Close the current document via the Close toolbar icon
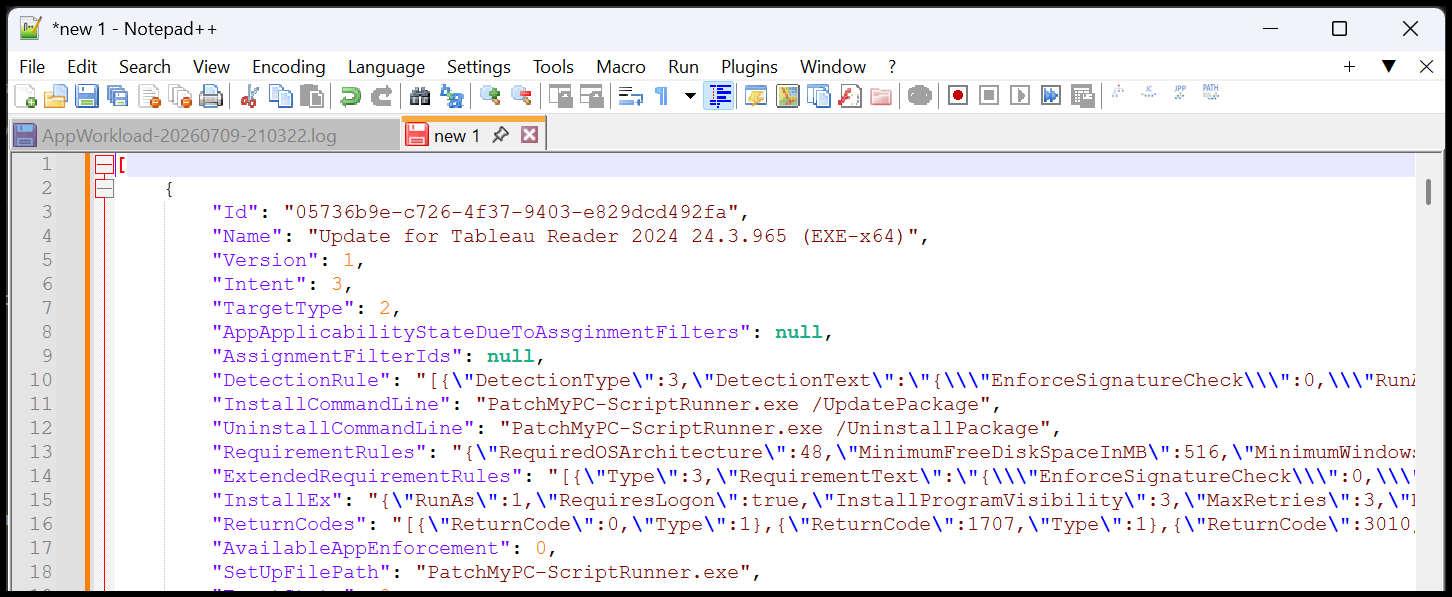This screenshot has width=1452, height=597. point(149,96)
